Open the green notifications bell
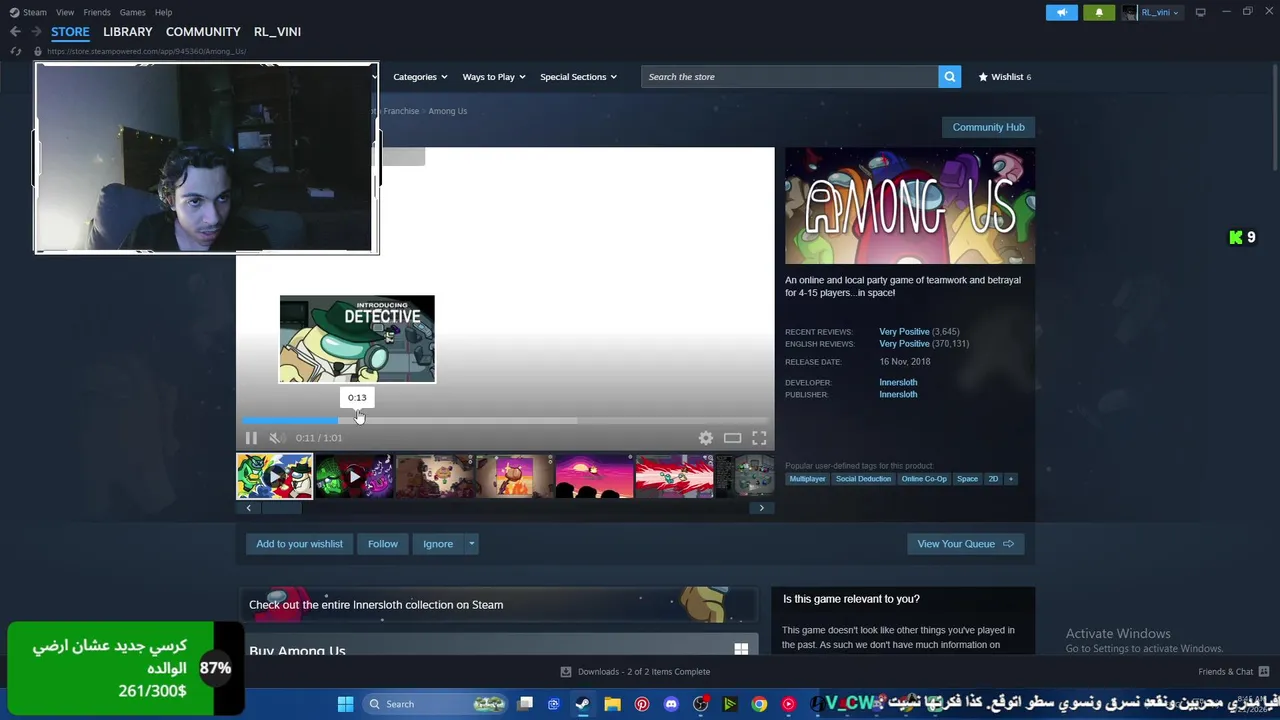 (1099, 12)
